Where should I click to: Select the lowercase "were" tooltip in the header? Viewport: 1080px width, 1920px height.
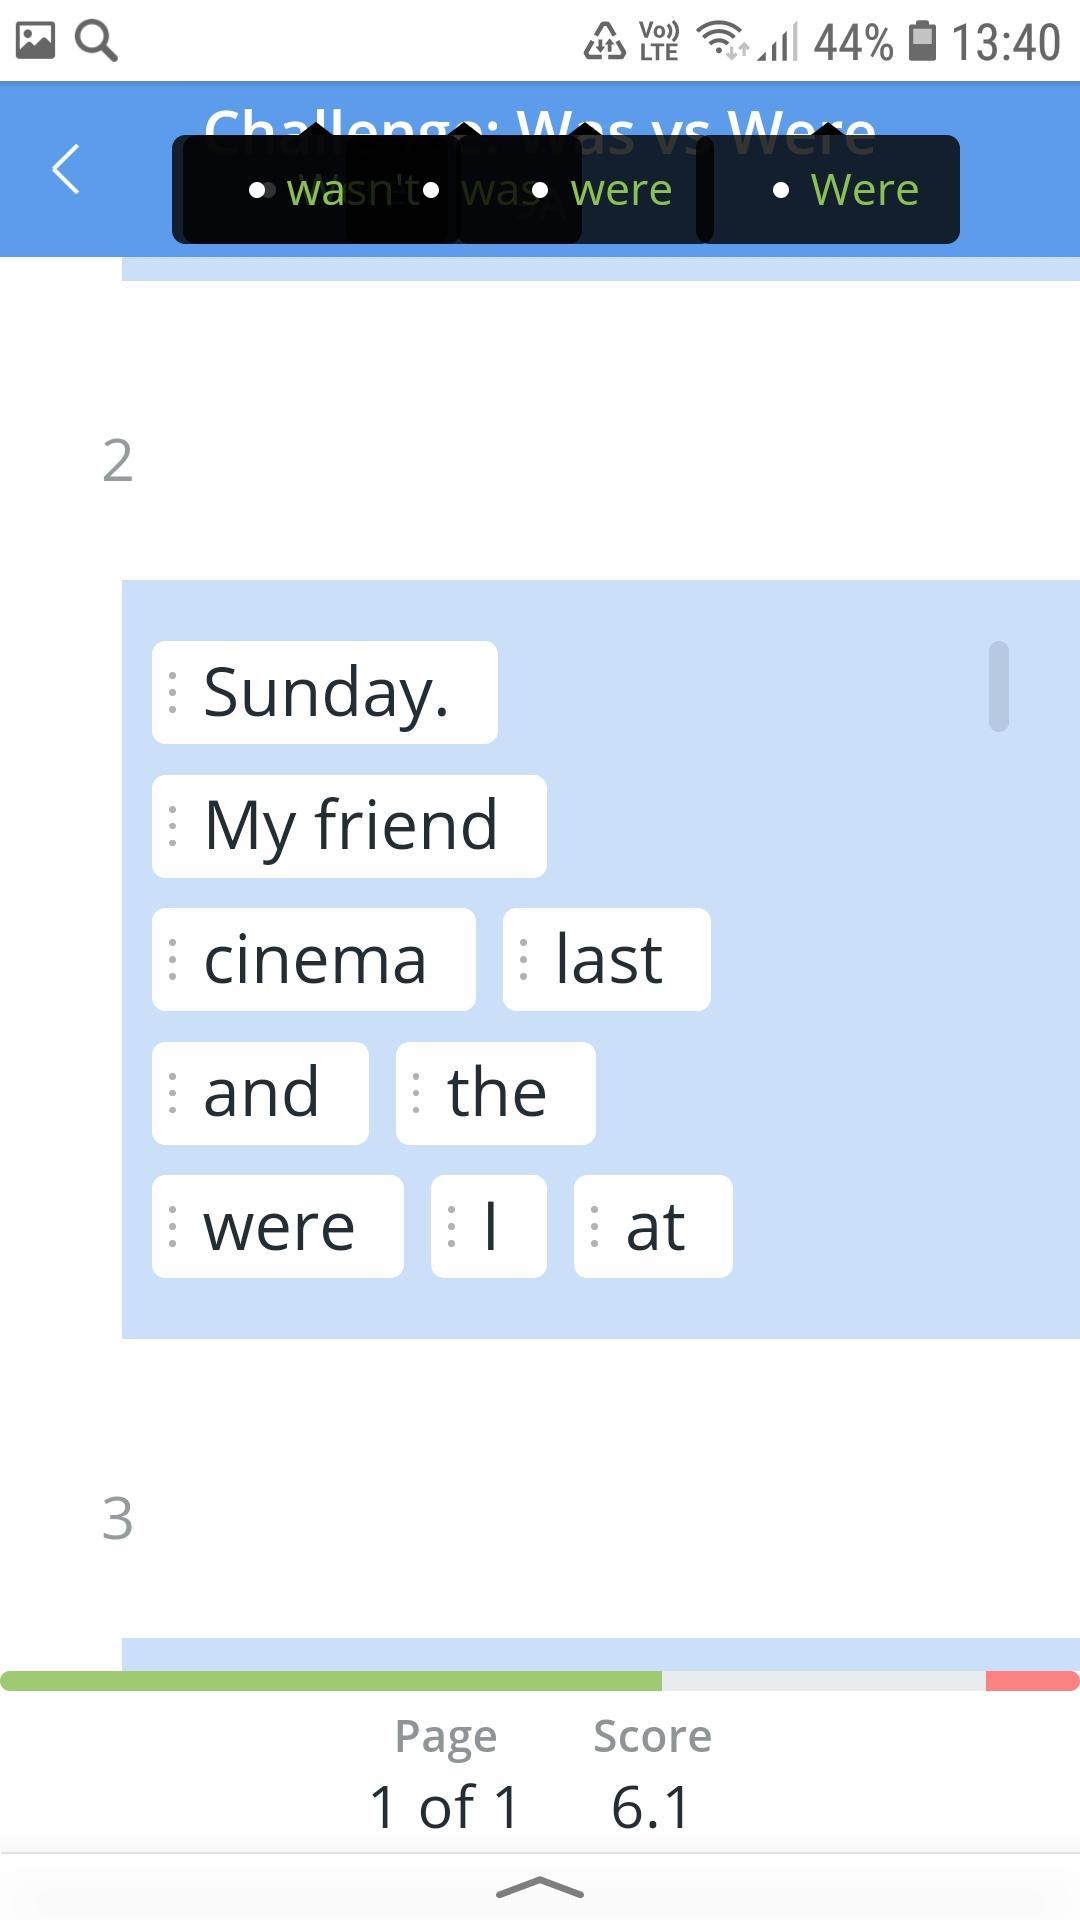(620, 190)
